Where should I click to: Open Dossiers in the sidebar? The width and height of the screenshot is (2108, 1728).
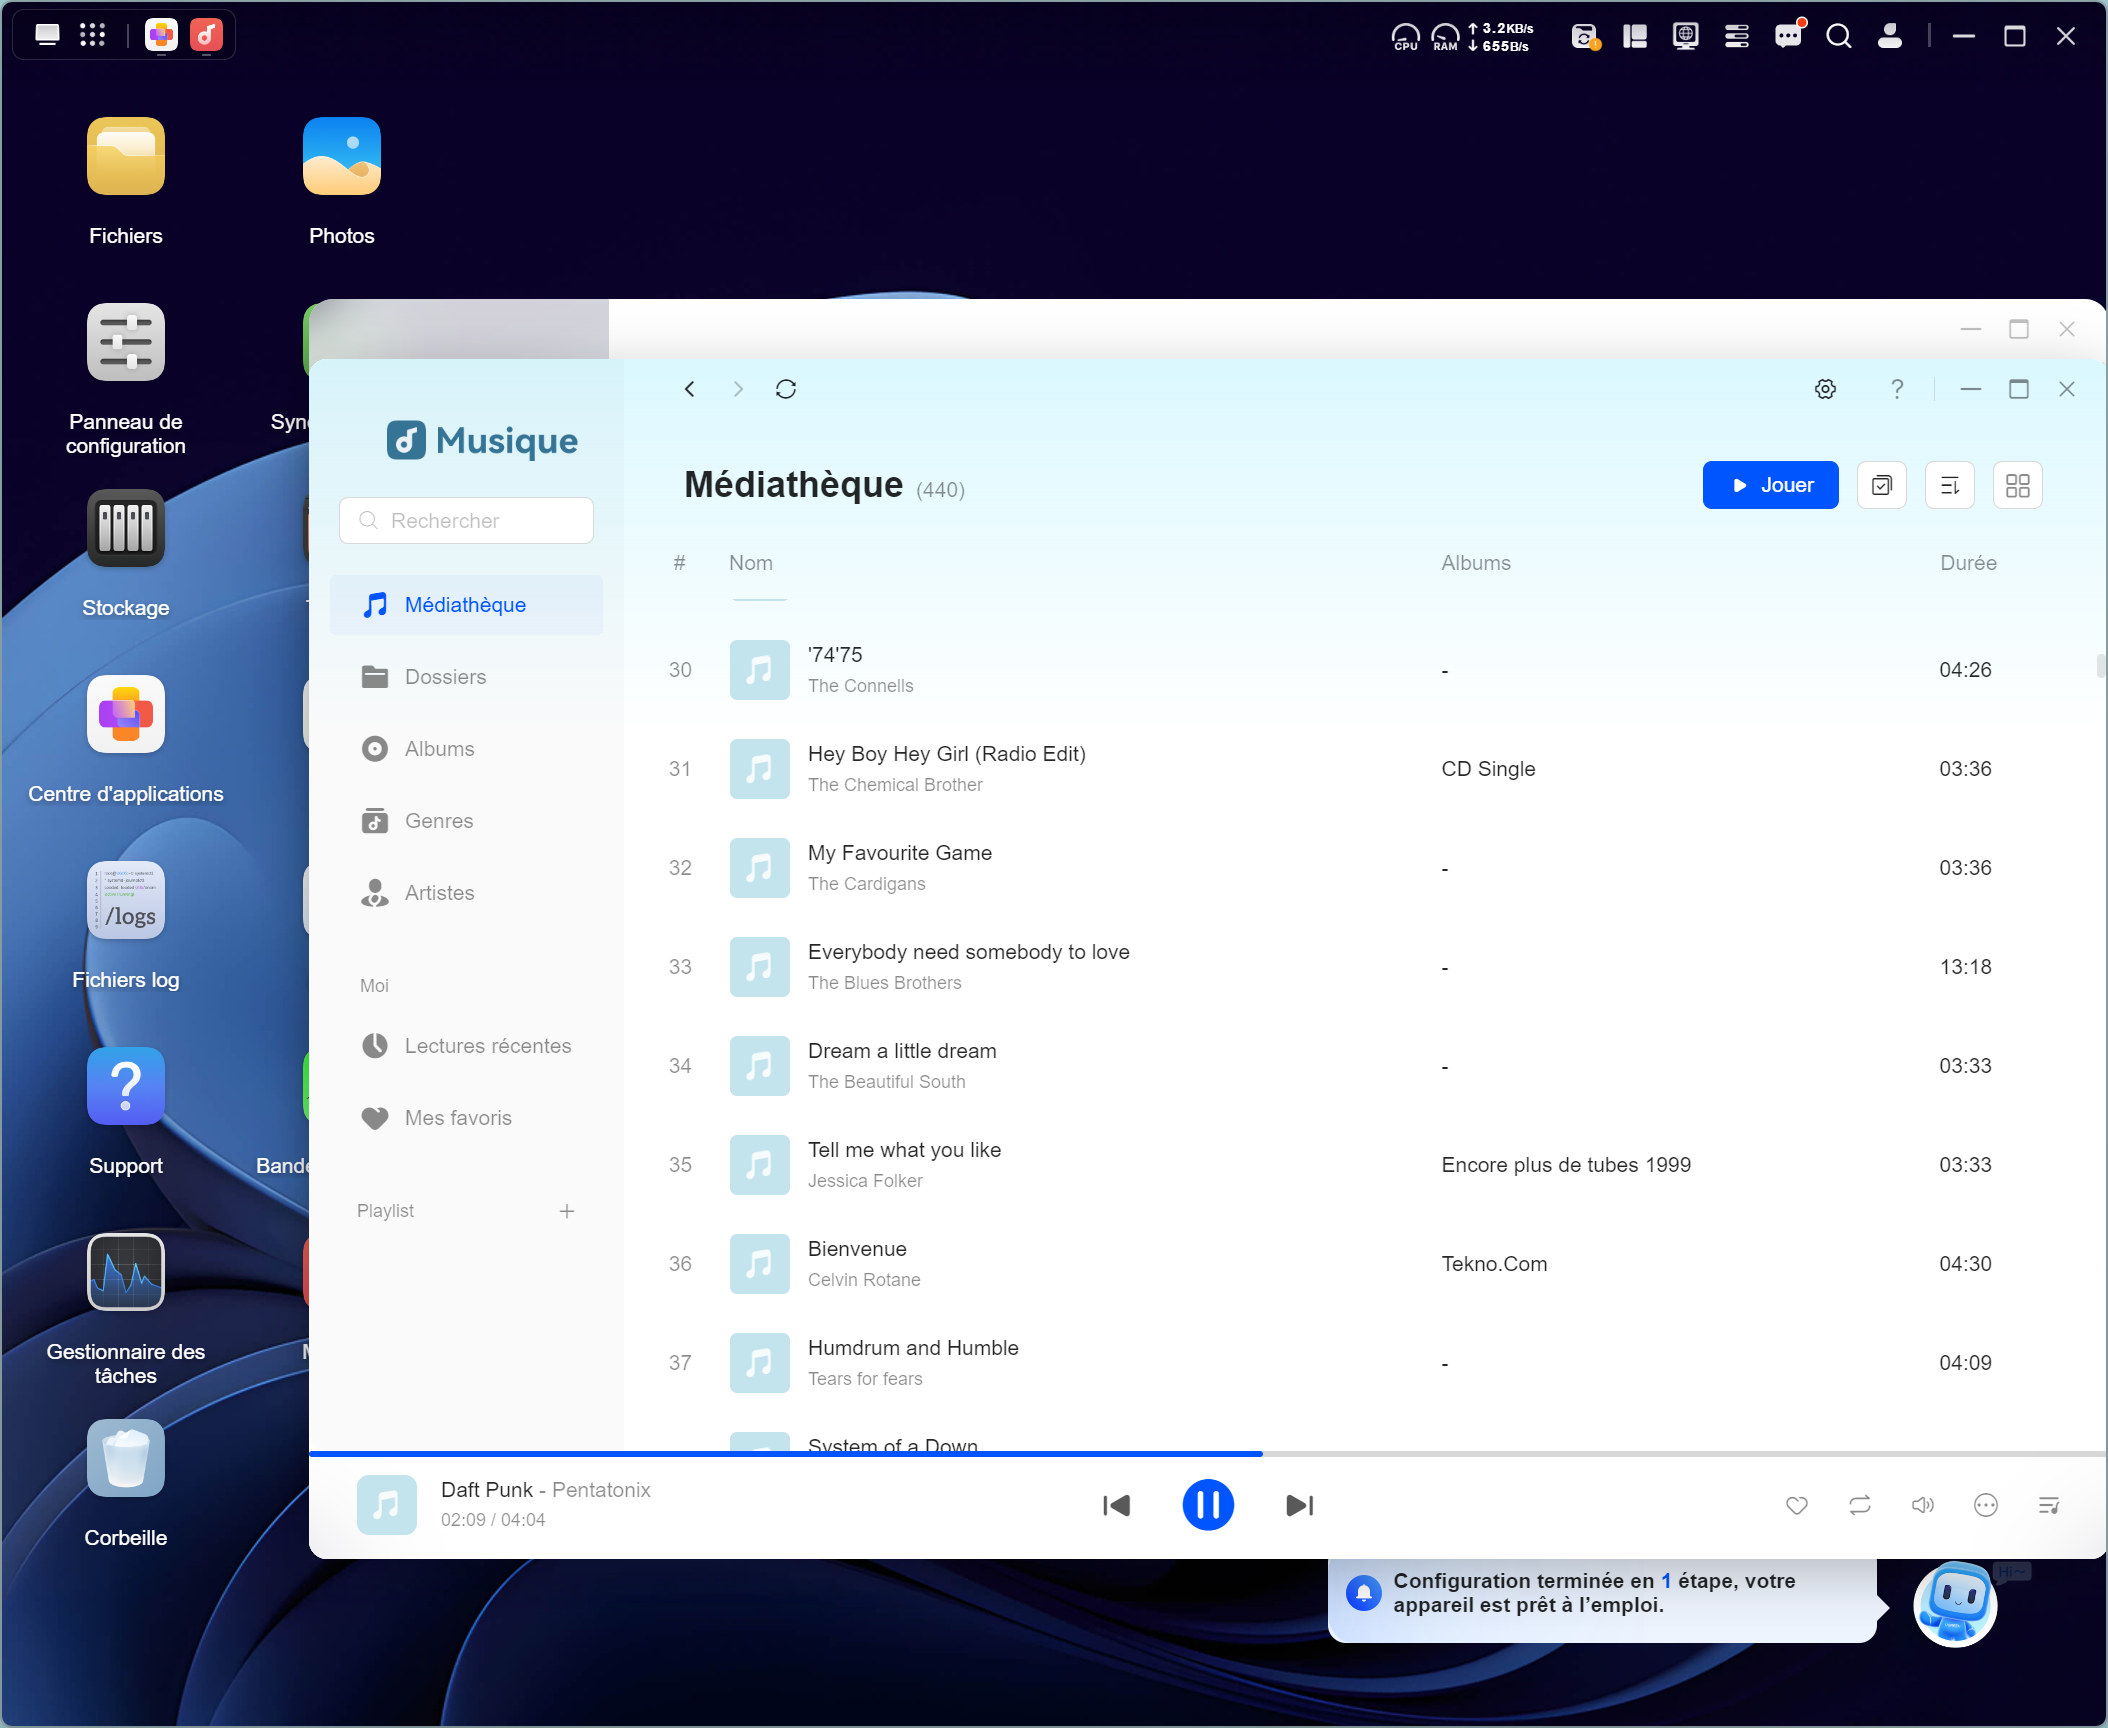click(x=467, y=677)
